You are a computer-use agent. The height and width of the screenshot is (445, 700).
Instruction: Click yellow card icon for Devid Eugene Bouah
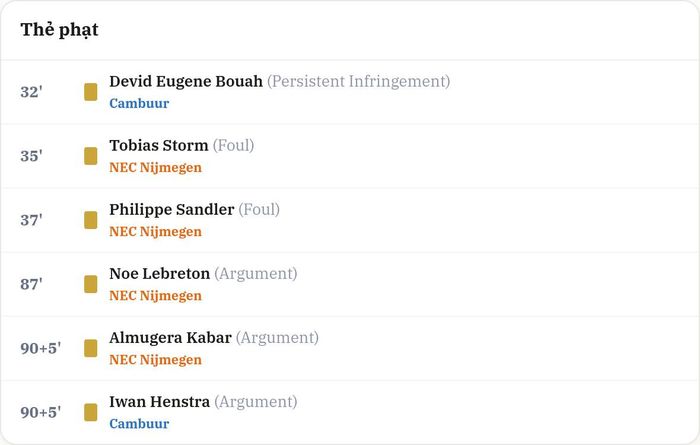[91, 92]
